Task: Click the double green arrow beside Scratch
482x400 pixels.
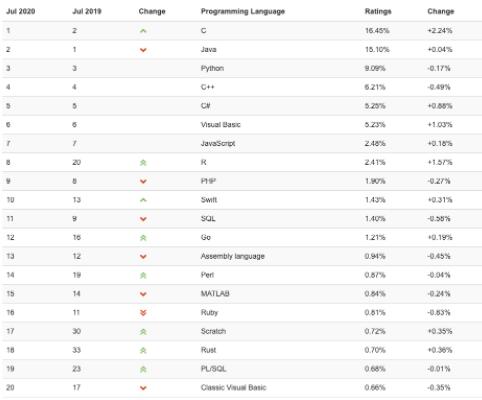Action: [x=143, y=332]
